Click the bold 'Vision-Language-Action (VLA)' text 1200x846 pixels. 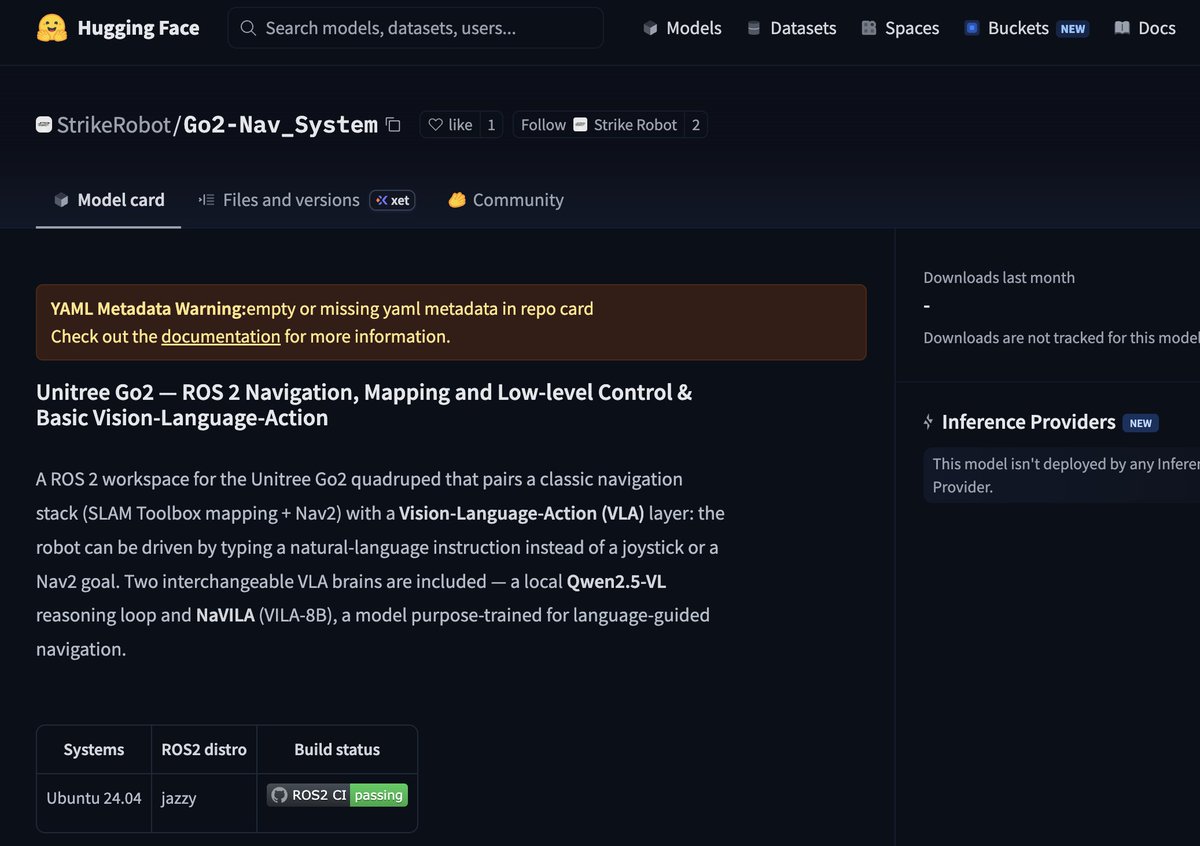coord(521,513)
